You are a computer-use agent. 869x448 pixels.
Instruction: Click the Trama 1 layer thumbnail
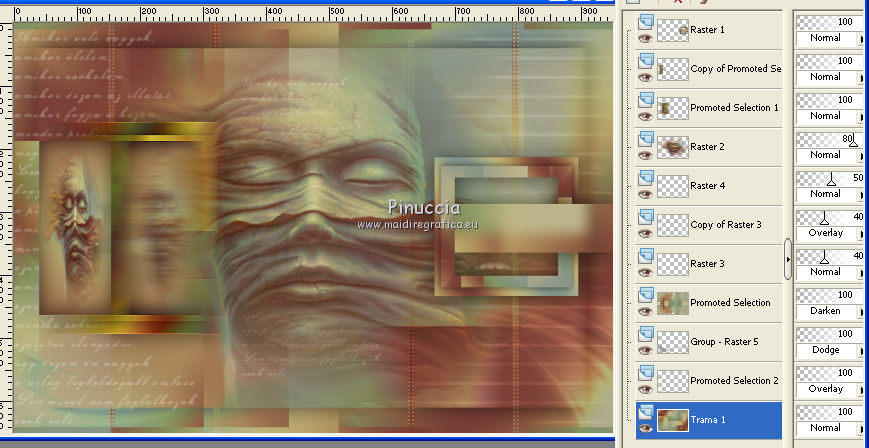click(x=673, y=420)
